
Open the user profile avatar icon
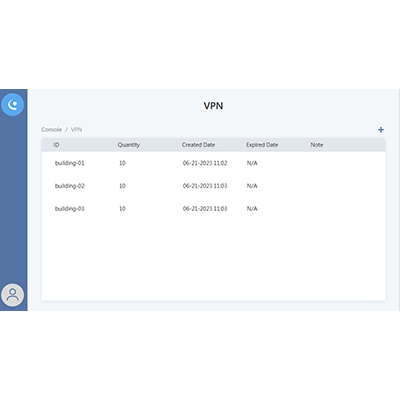click(13, 295)
